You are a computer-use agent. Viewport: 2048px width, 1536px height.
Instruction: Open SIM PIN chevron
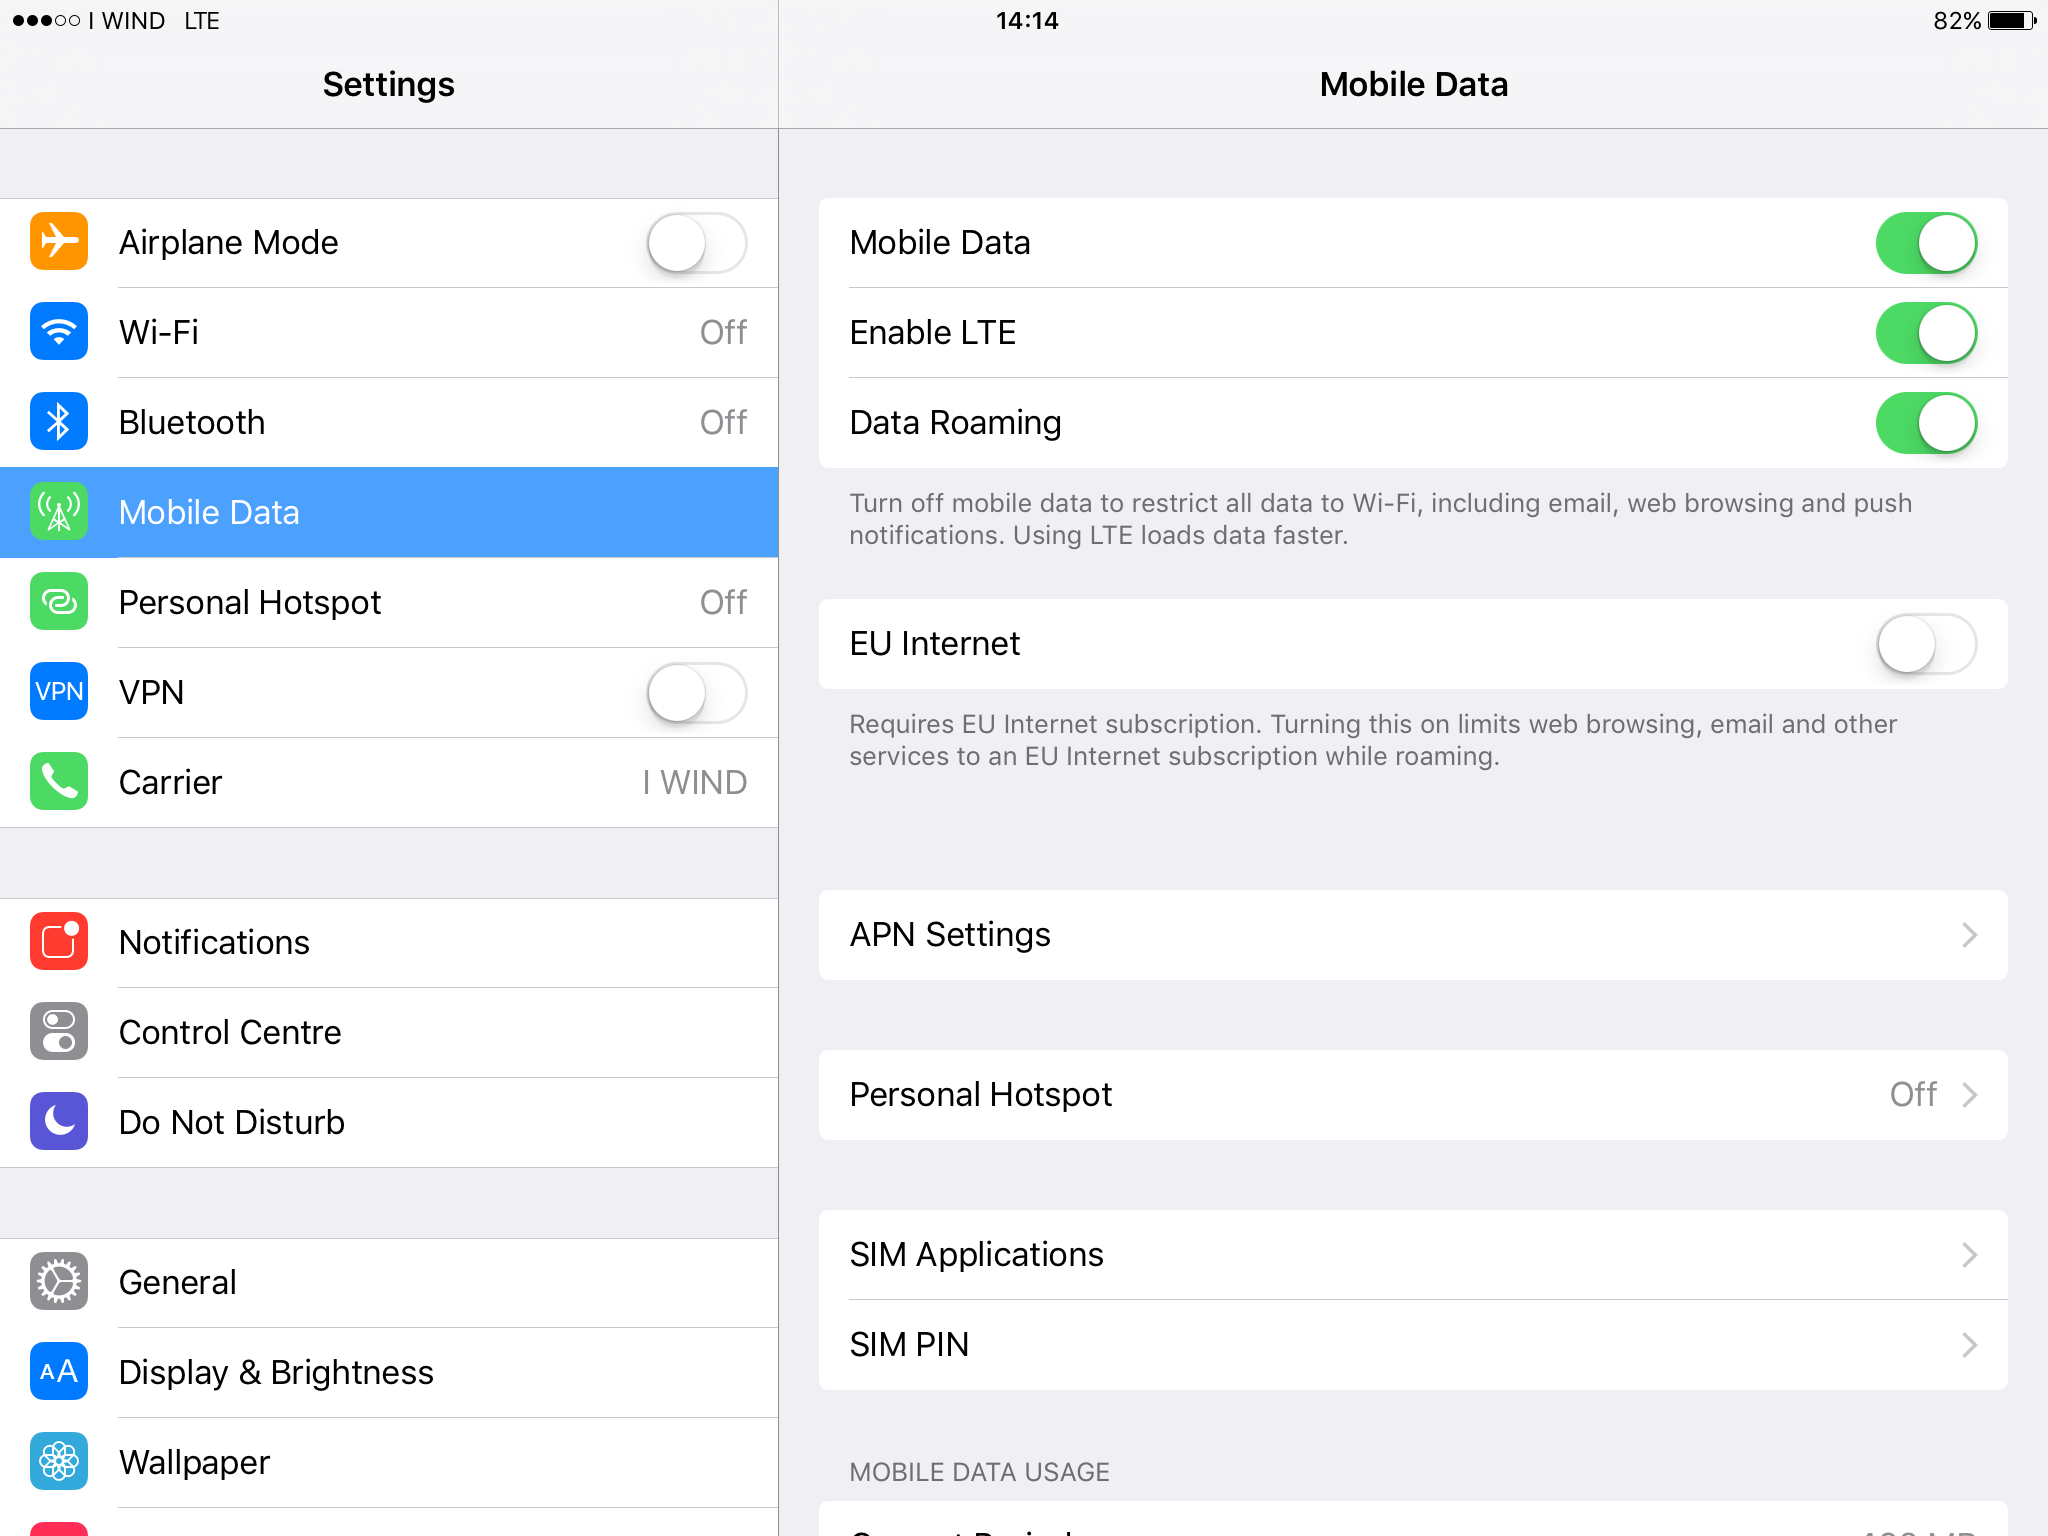[x=1968, y=1345]
